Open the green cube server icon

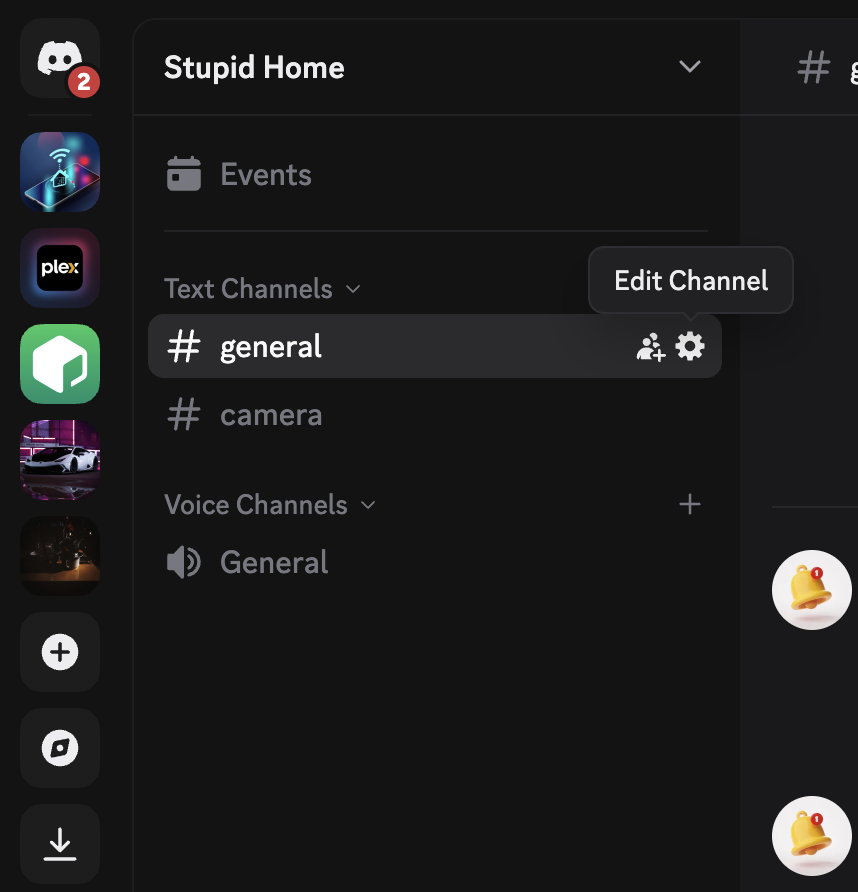(60, 364)
